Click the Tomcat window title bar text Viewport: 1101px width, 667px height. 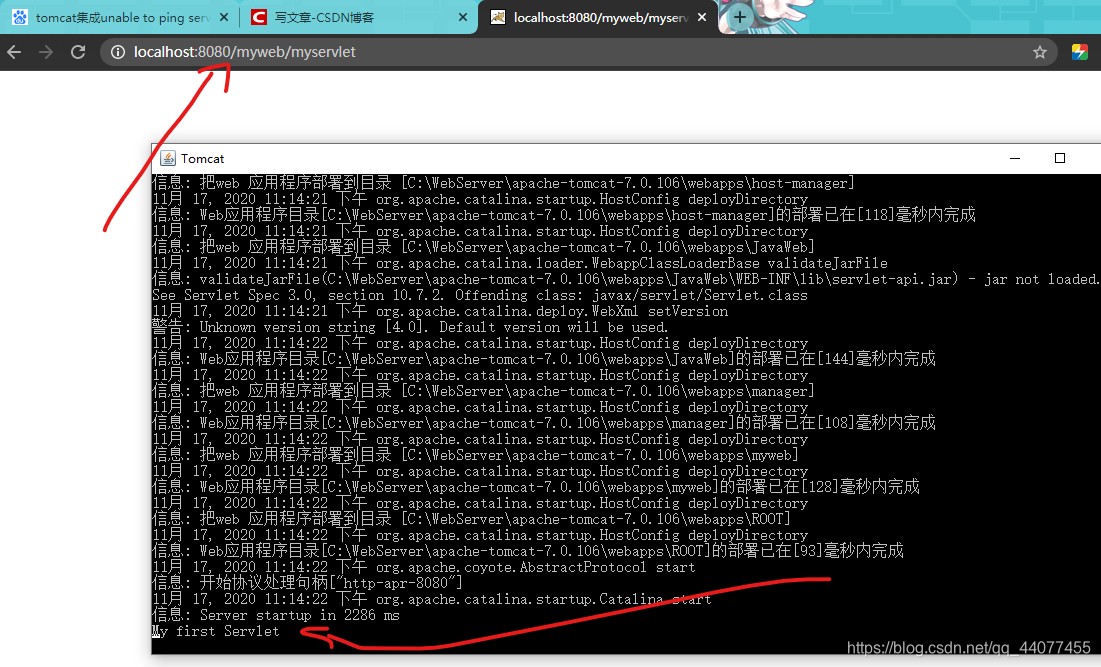[x=202, y=159]
